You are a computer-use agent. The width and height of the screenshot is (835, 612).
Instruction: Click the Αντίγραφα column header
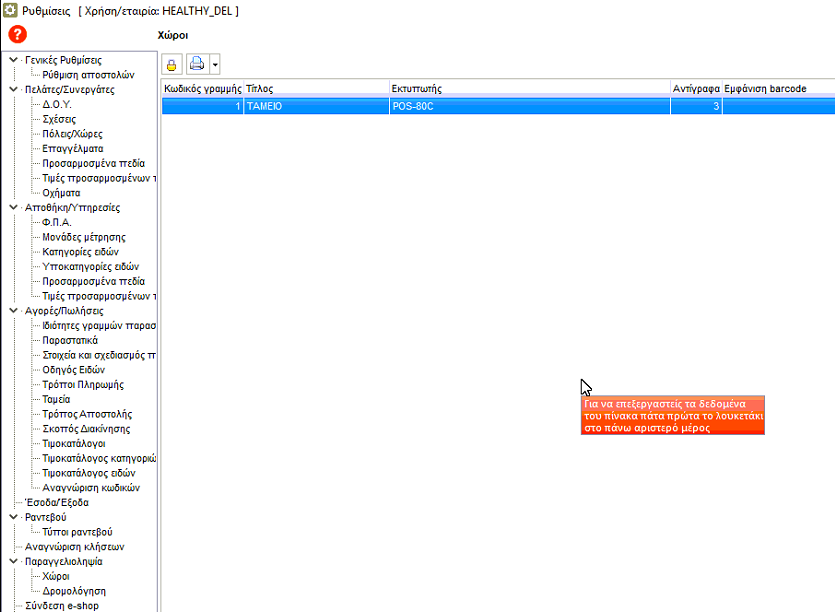696,88
